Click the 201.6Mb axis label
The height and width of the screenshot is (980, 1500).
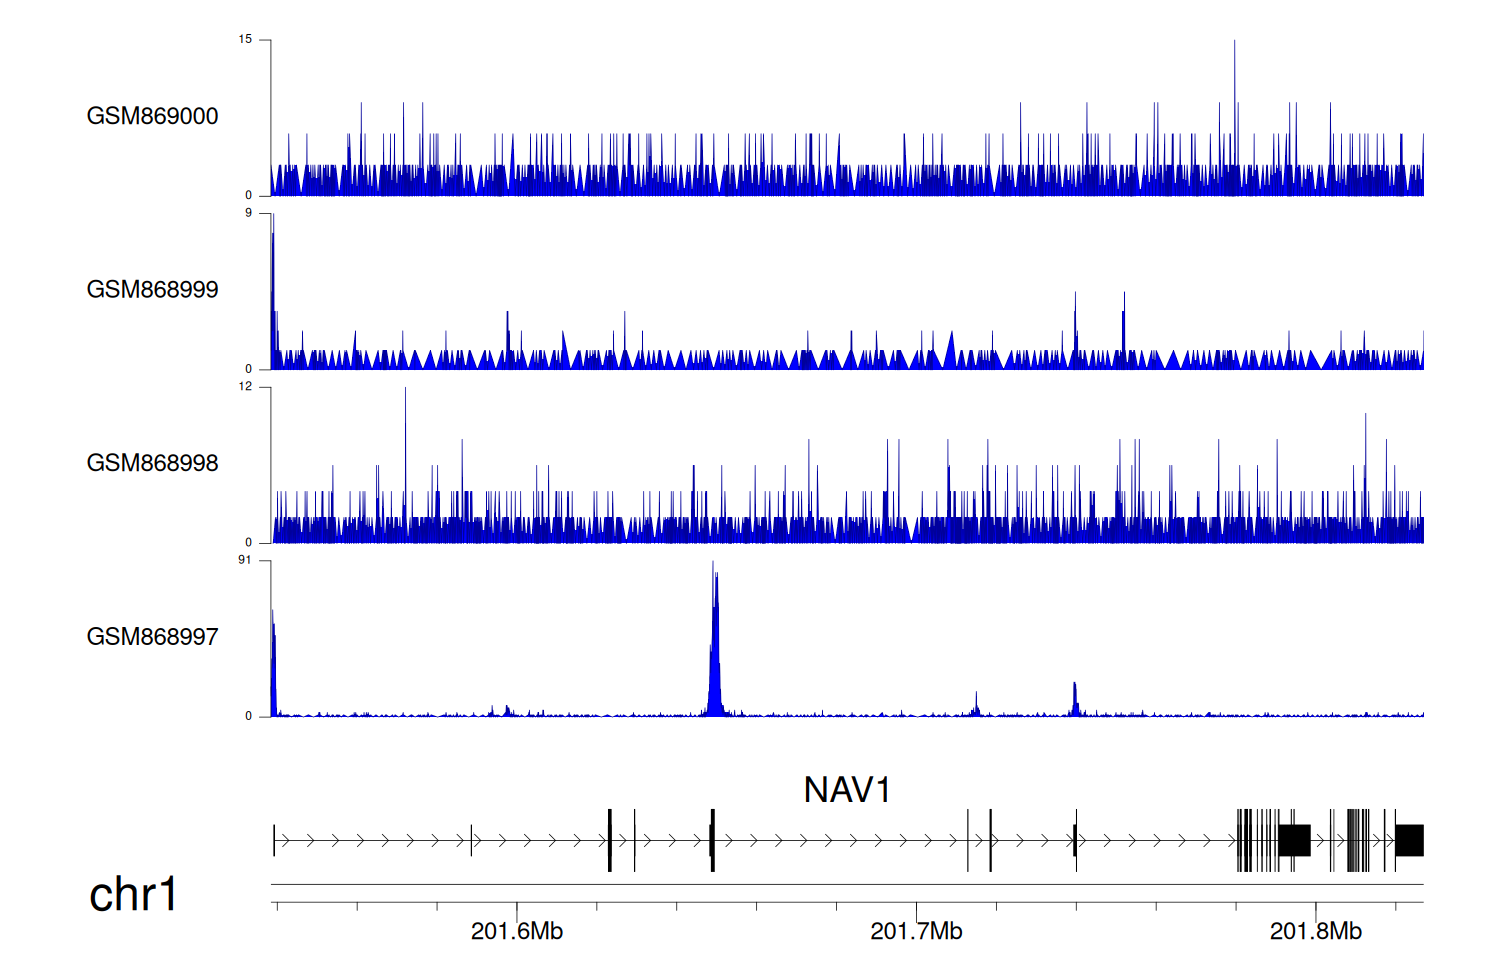[x=517, y=932]
